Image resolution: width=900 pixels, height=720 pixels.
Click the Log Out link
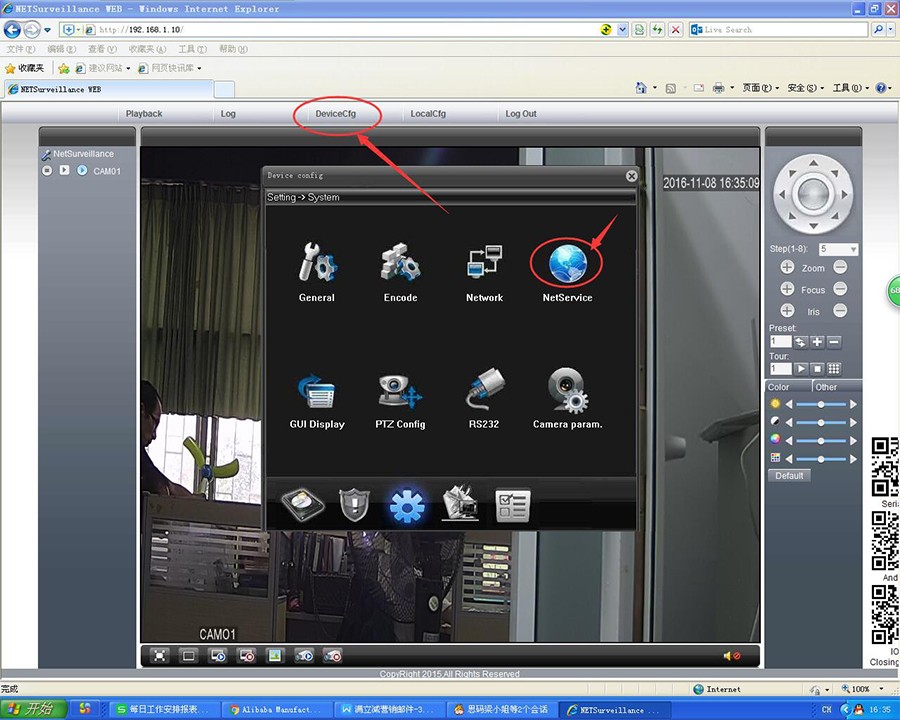(x=521, y=114)
